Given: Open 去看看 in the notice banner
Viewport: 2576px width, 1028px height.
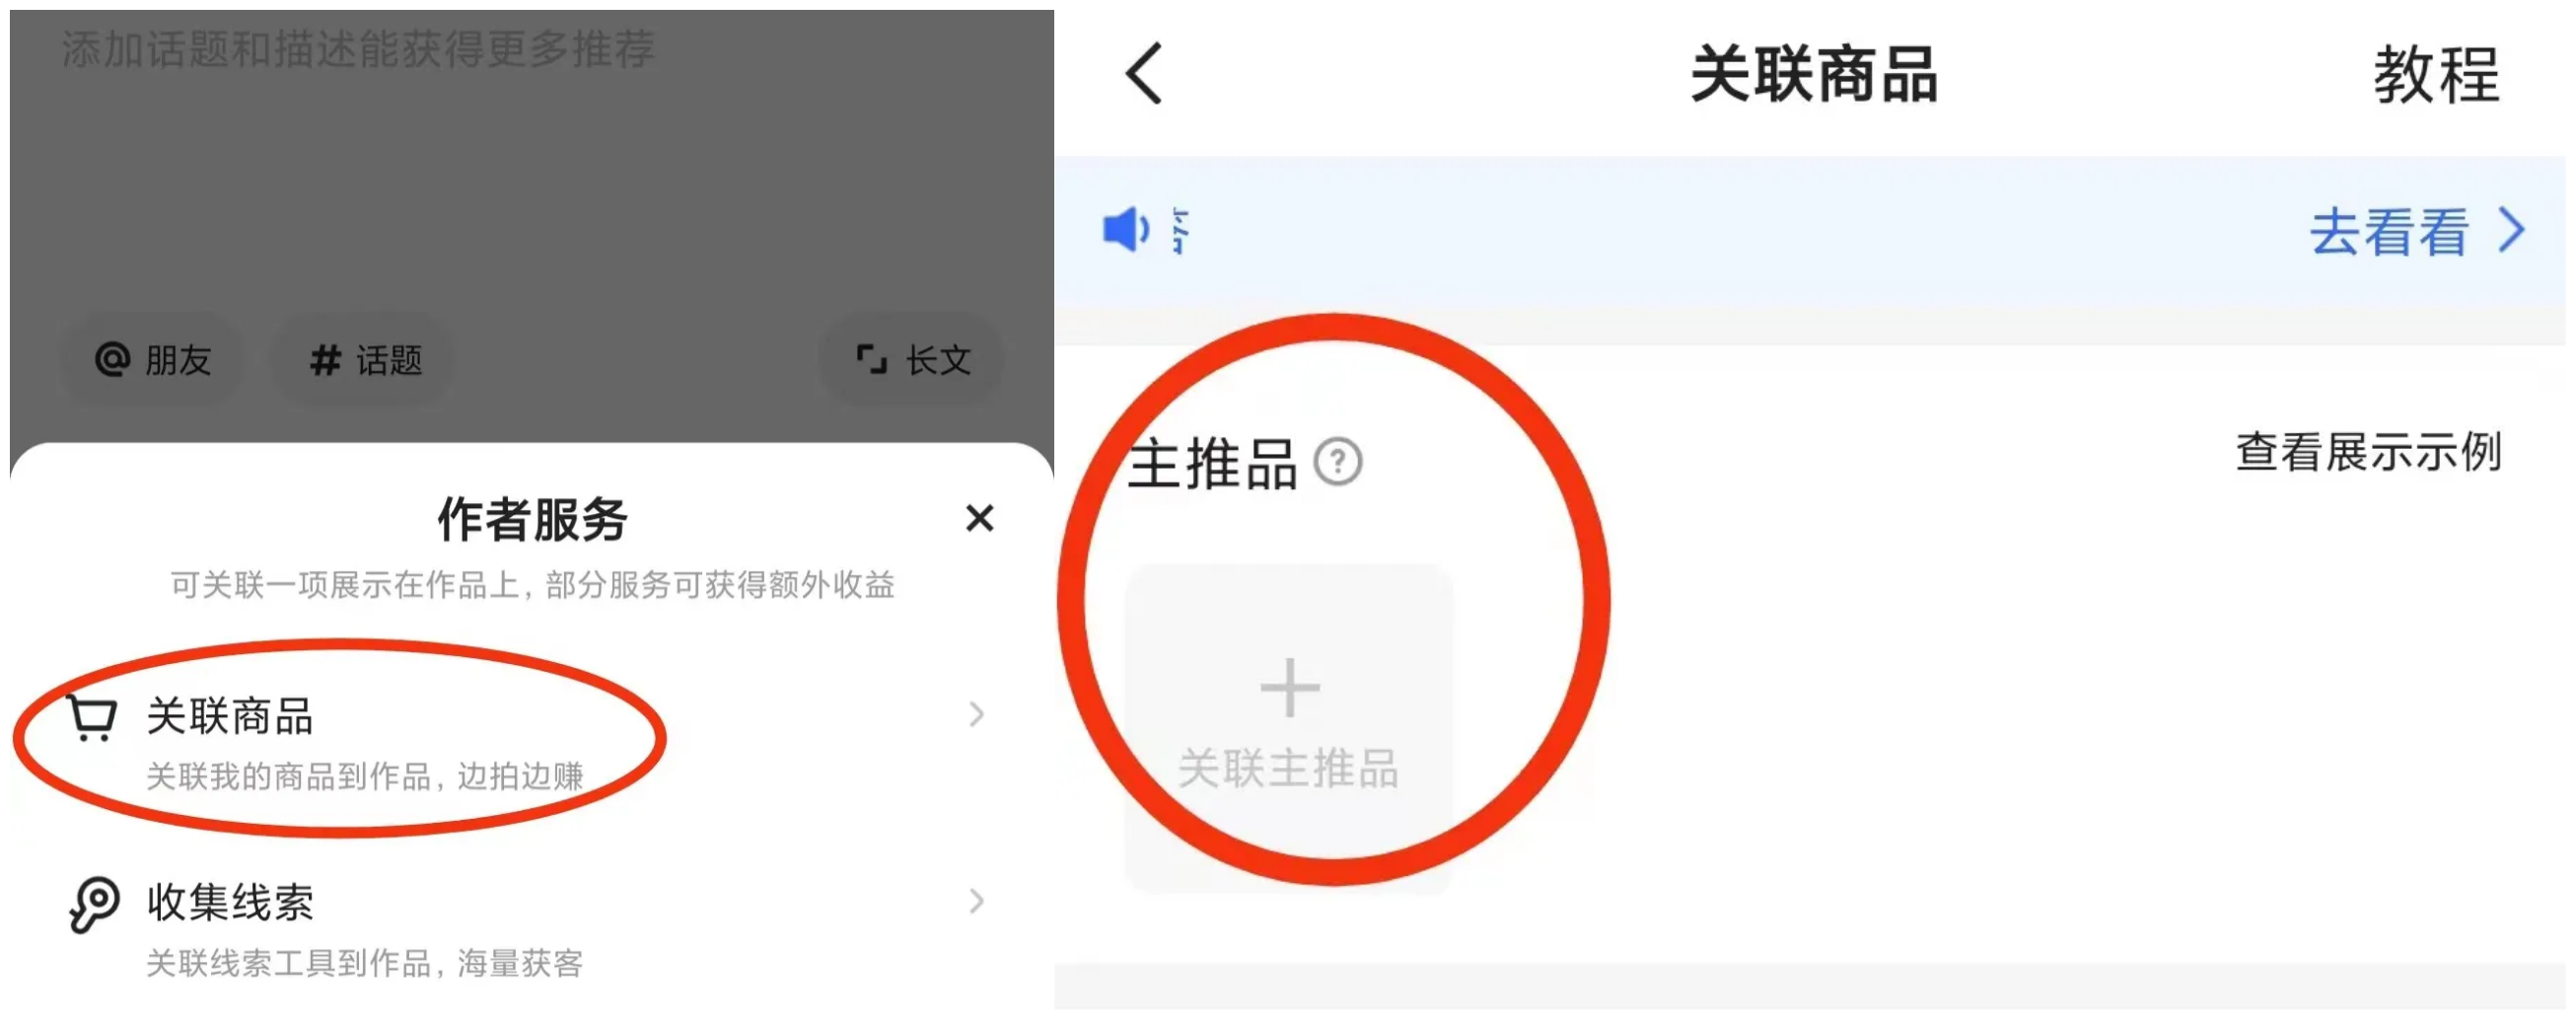Looking at the screenshot, I should coord(2387,232).
